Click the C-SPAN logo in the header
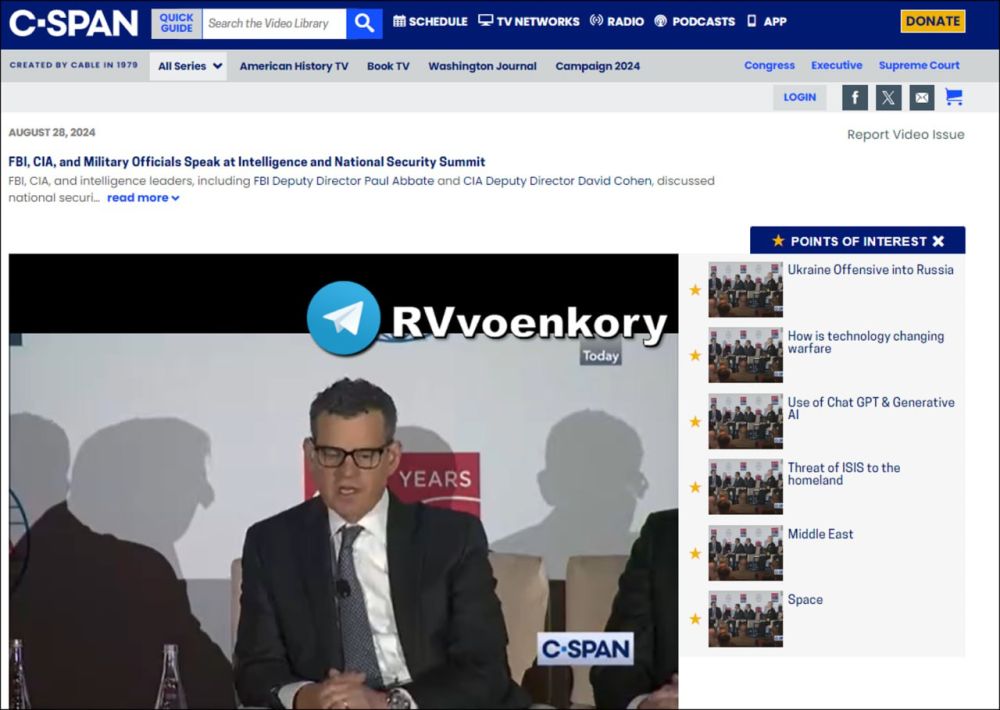The width and height of the screenshot is (1000, 710). pyautogui.click(x=73, y=23)
